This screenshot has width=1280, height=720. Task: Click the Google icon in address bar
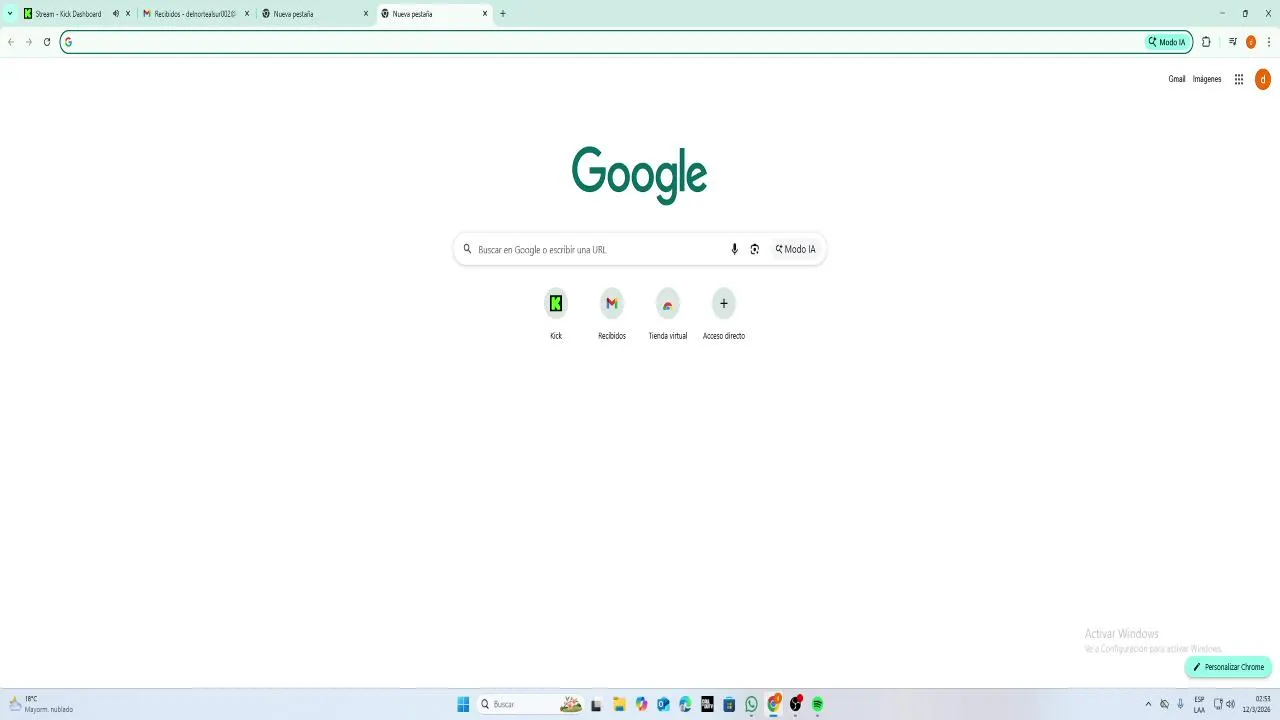69,42
